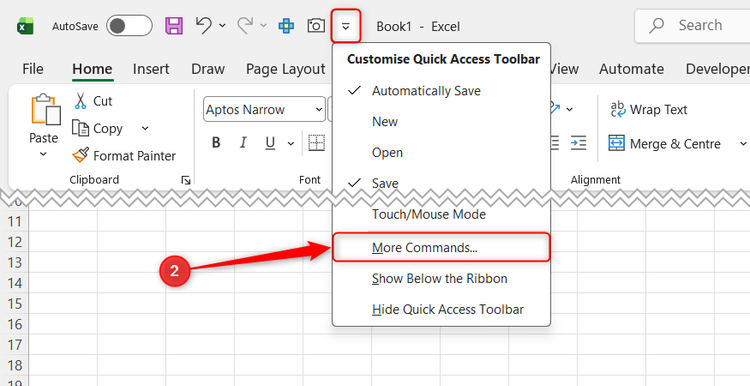Image resolution: width=750 pixels, height=386 pixels.
Task: Click the Customise Quick Access Toolbar arrow
Action: pos(345,26)
